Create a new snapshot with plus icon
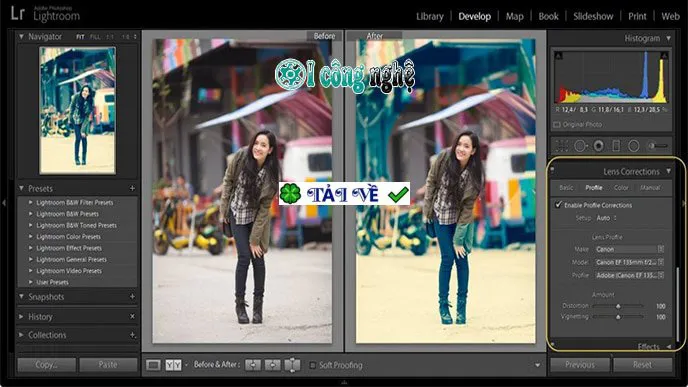 tap(132, 297)
